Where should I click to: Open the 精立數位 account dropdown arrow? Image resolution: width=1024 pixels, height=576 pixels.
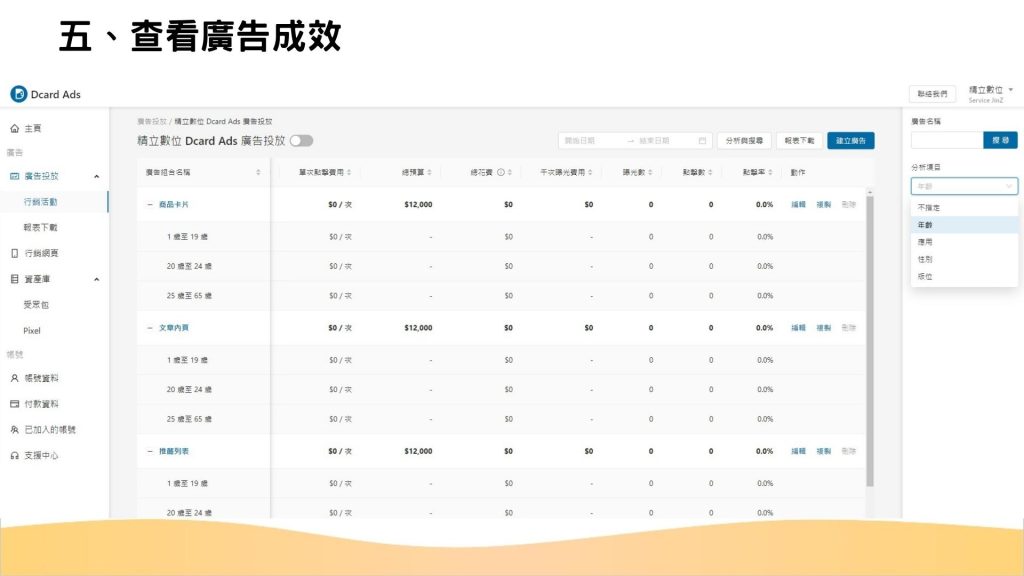coord(1010,89)
